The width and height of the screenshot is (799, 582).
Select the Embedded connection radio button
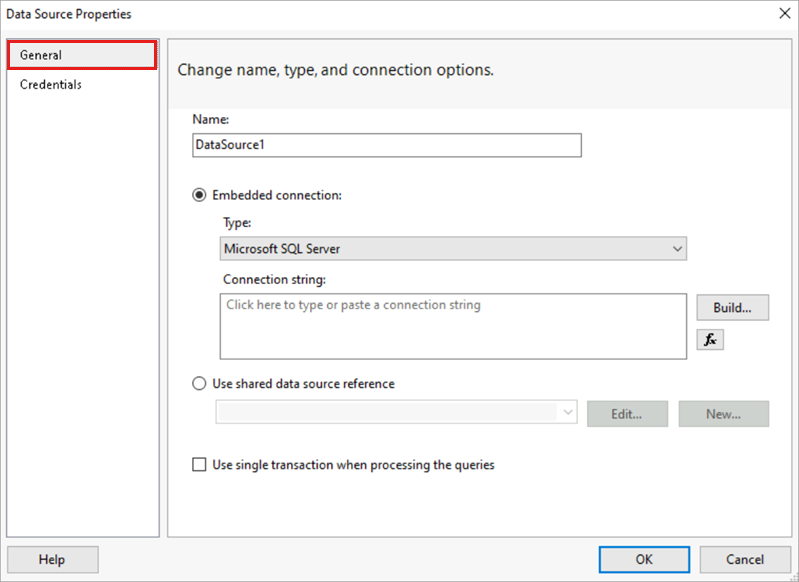[200, 195]
